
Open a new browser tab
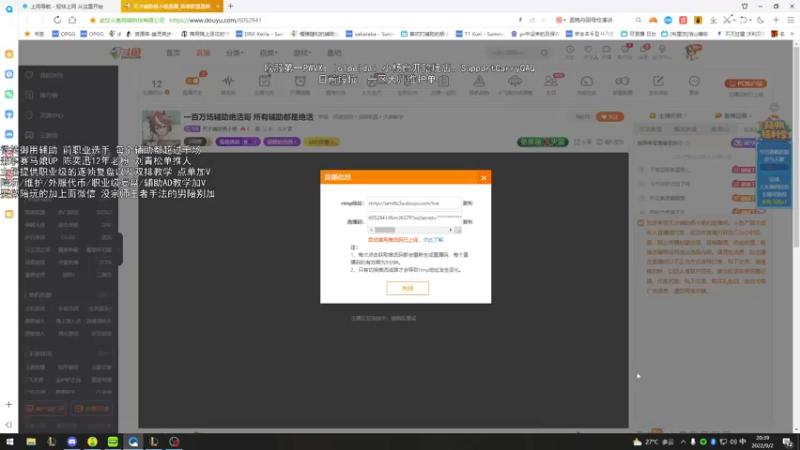click(x=231, y=6)
